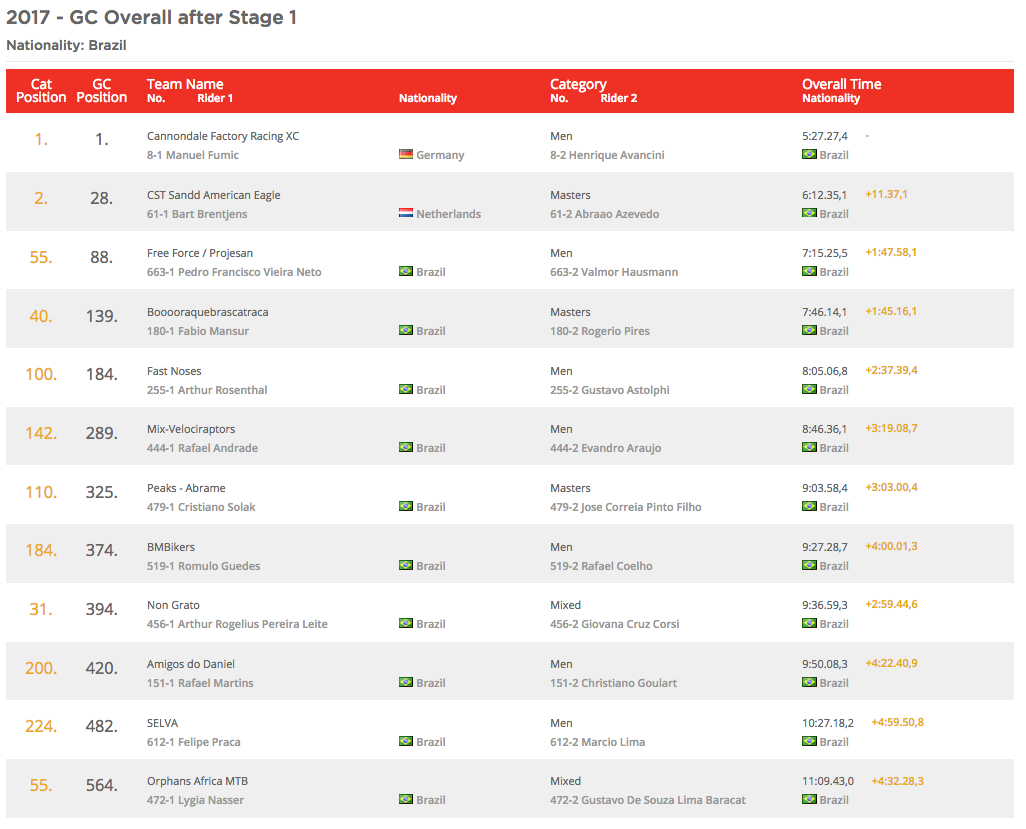This screenshot has width=1026, height=829.
Task: Select the Orphans Africa MTB team
Action: pyautogui.click(x=195, y=781)
